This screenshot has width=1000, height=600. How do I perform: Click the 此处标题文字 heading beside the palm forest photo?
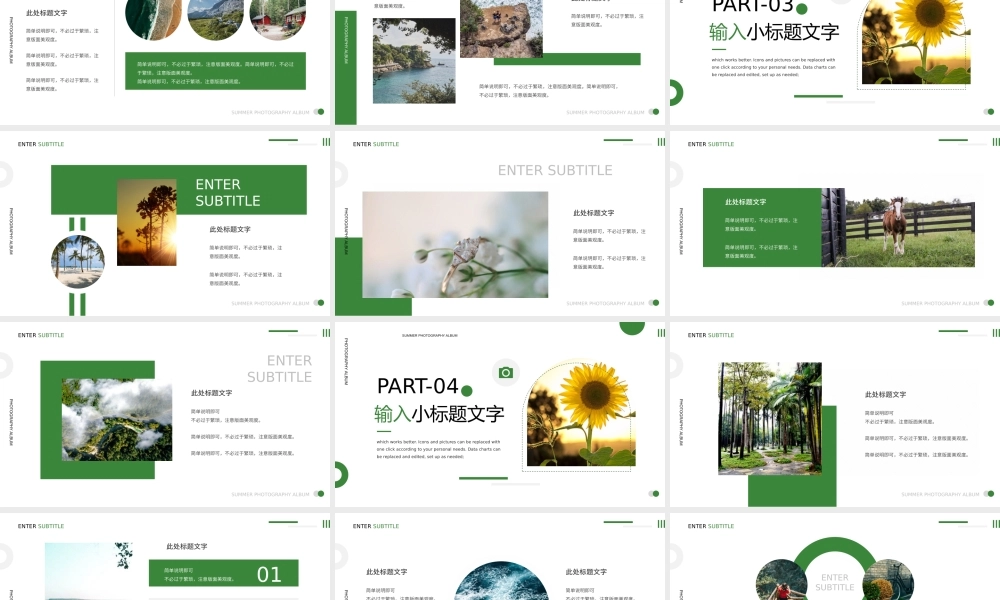pos(885,394)
